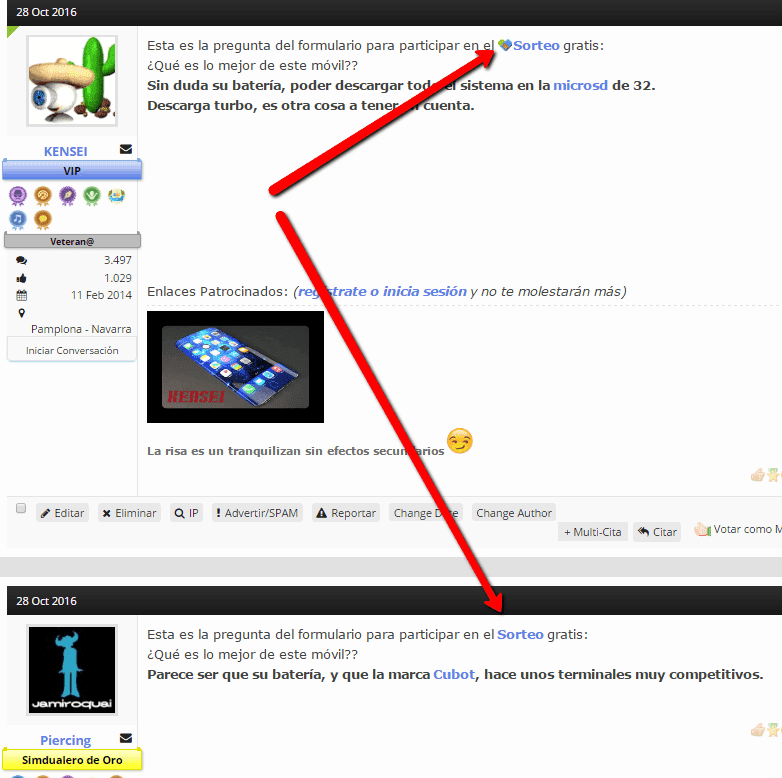Click the Change Date button

[x=426, y=513]
